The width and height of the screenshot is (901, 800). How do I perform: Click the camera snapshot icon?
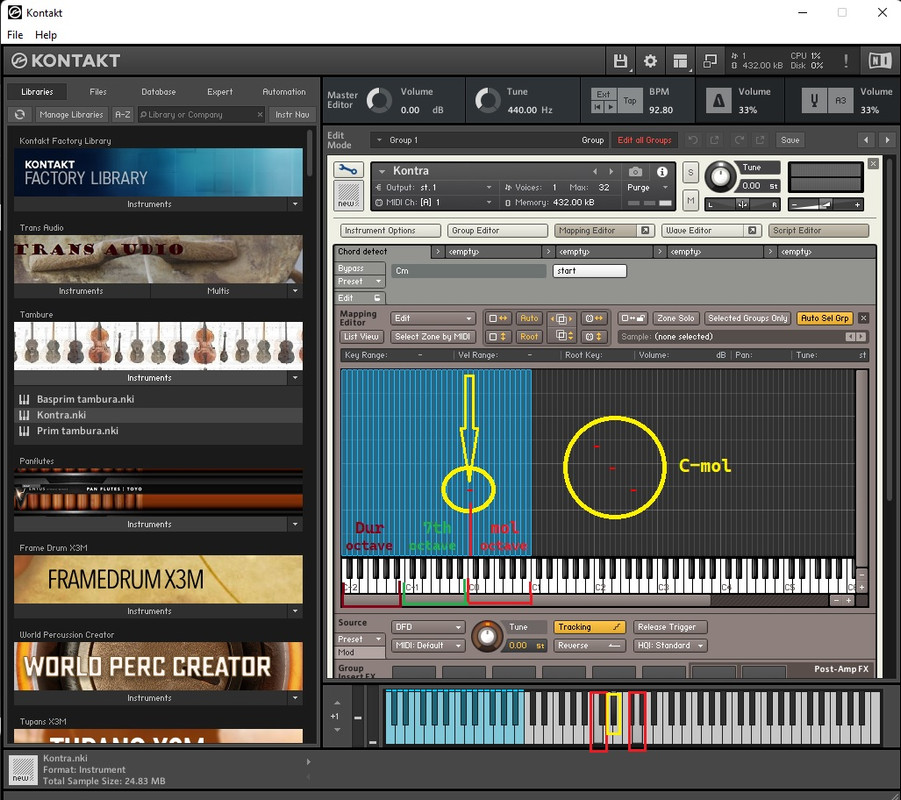point(635,171)
